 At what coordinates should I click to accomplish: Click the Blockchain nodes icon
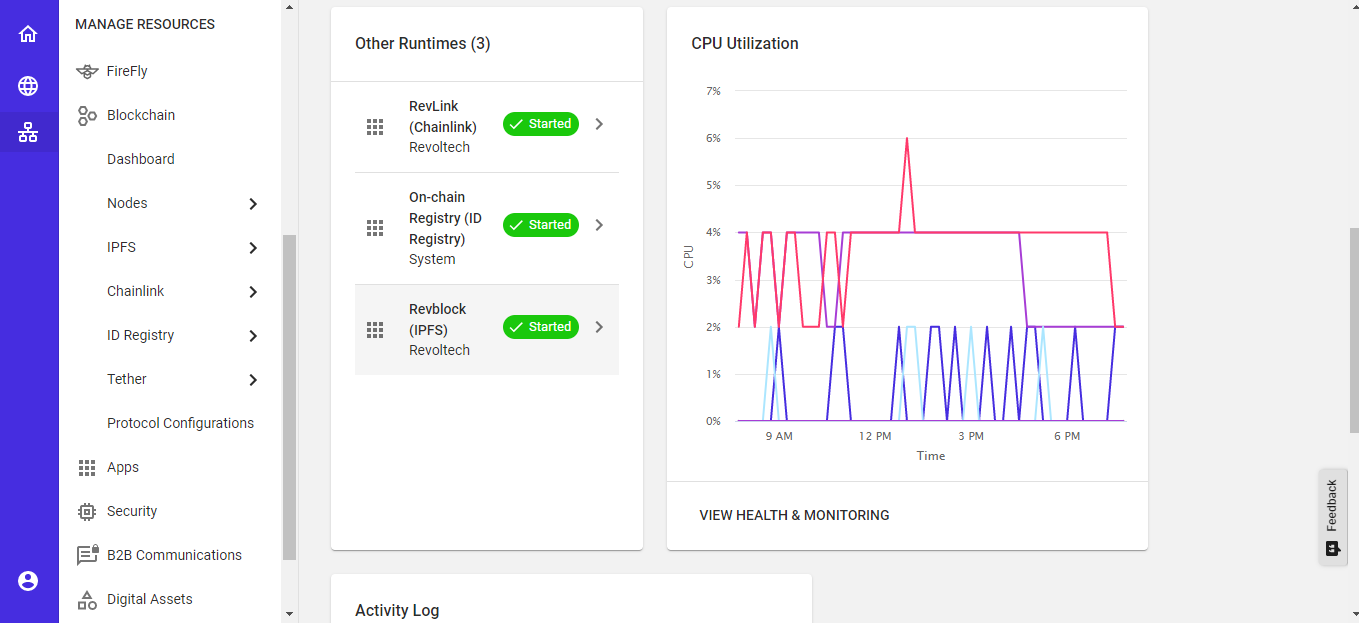[87, 115]
